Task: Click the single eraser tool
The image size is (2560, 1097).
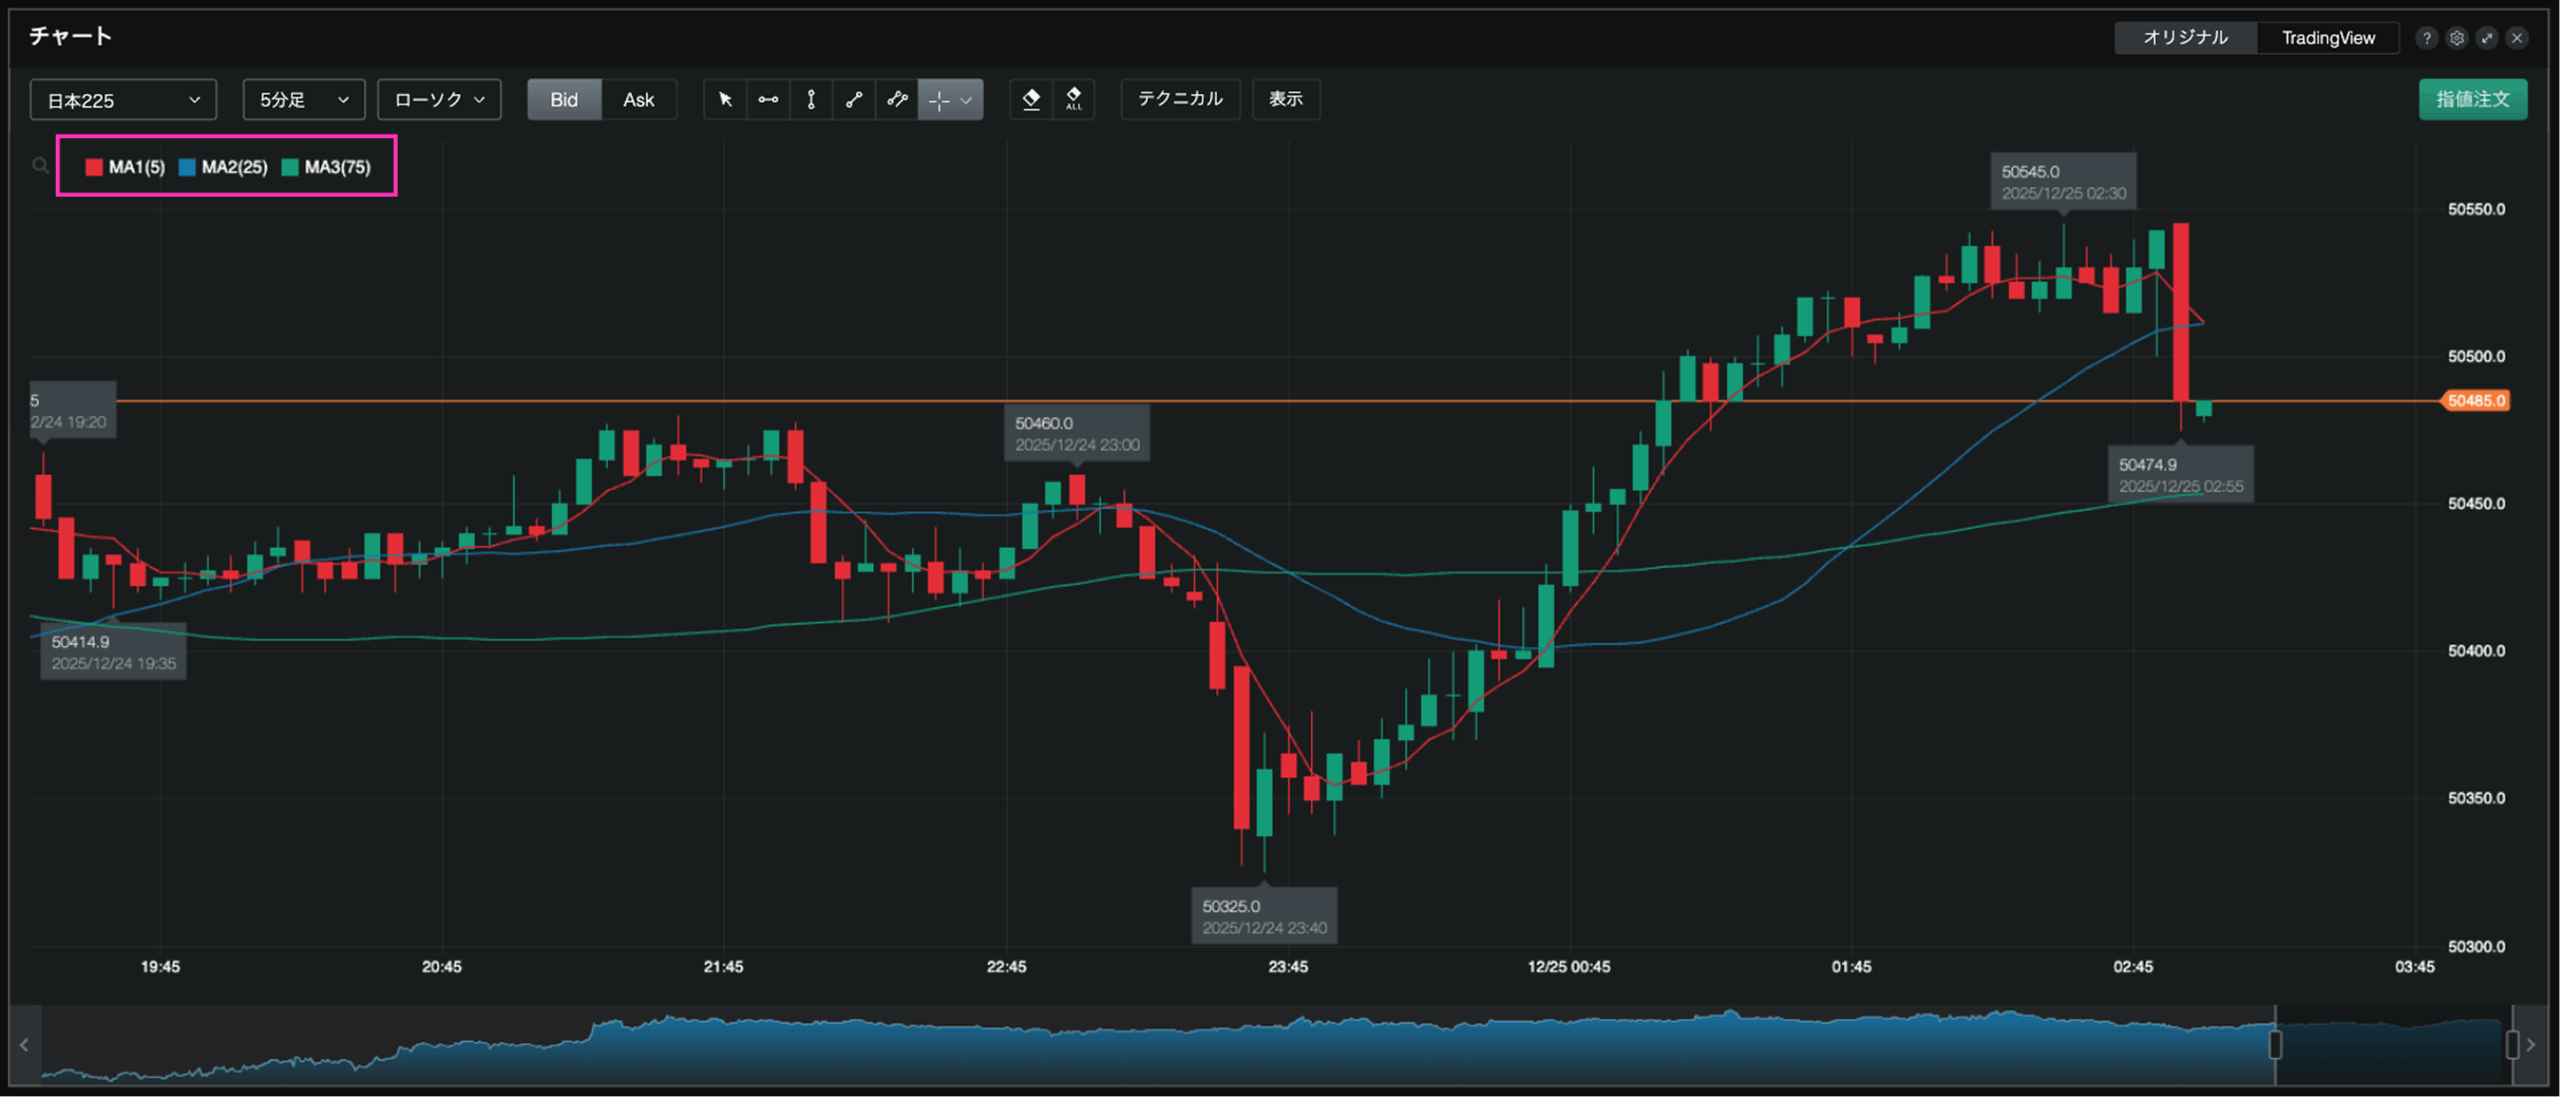Action: click(1031, 99)
